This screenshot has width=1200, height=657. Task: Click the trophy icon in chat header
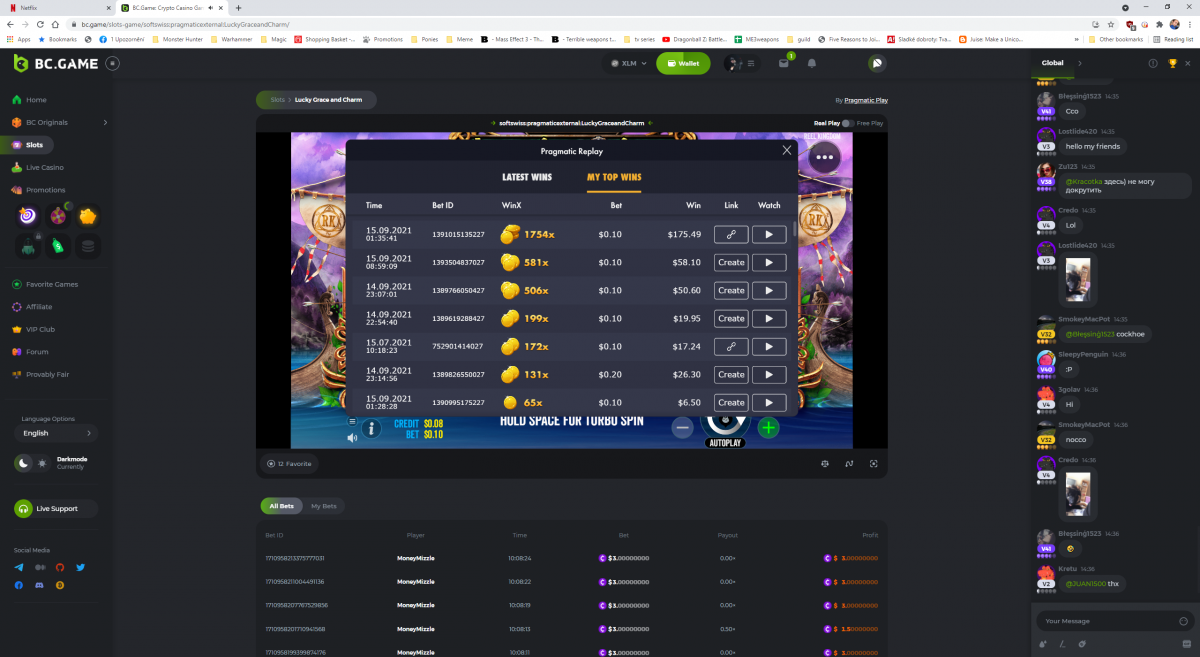coord(1172,63)
